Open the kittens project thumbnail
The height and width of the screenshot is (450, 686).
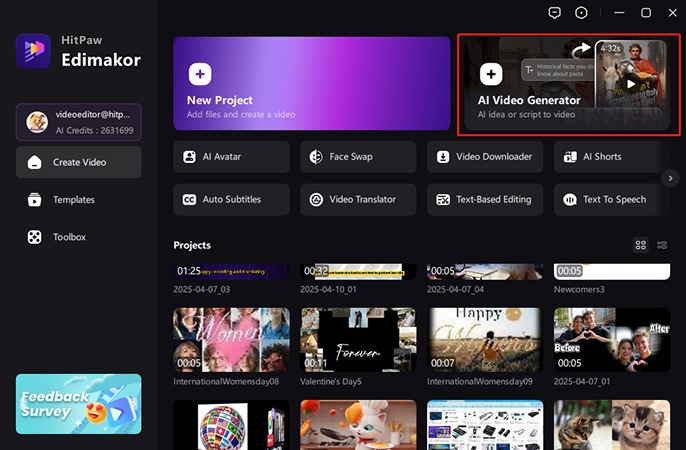pyautogui.click(x=612, y=425)
